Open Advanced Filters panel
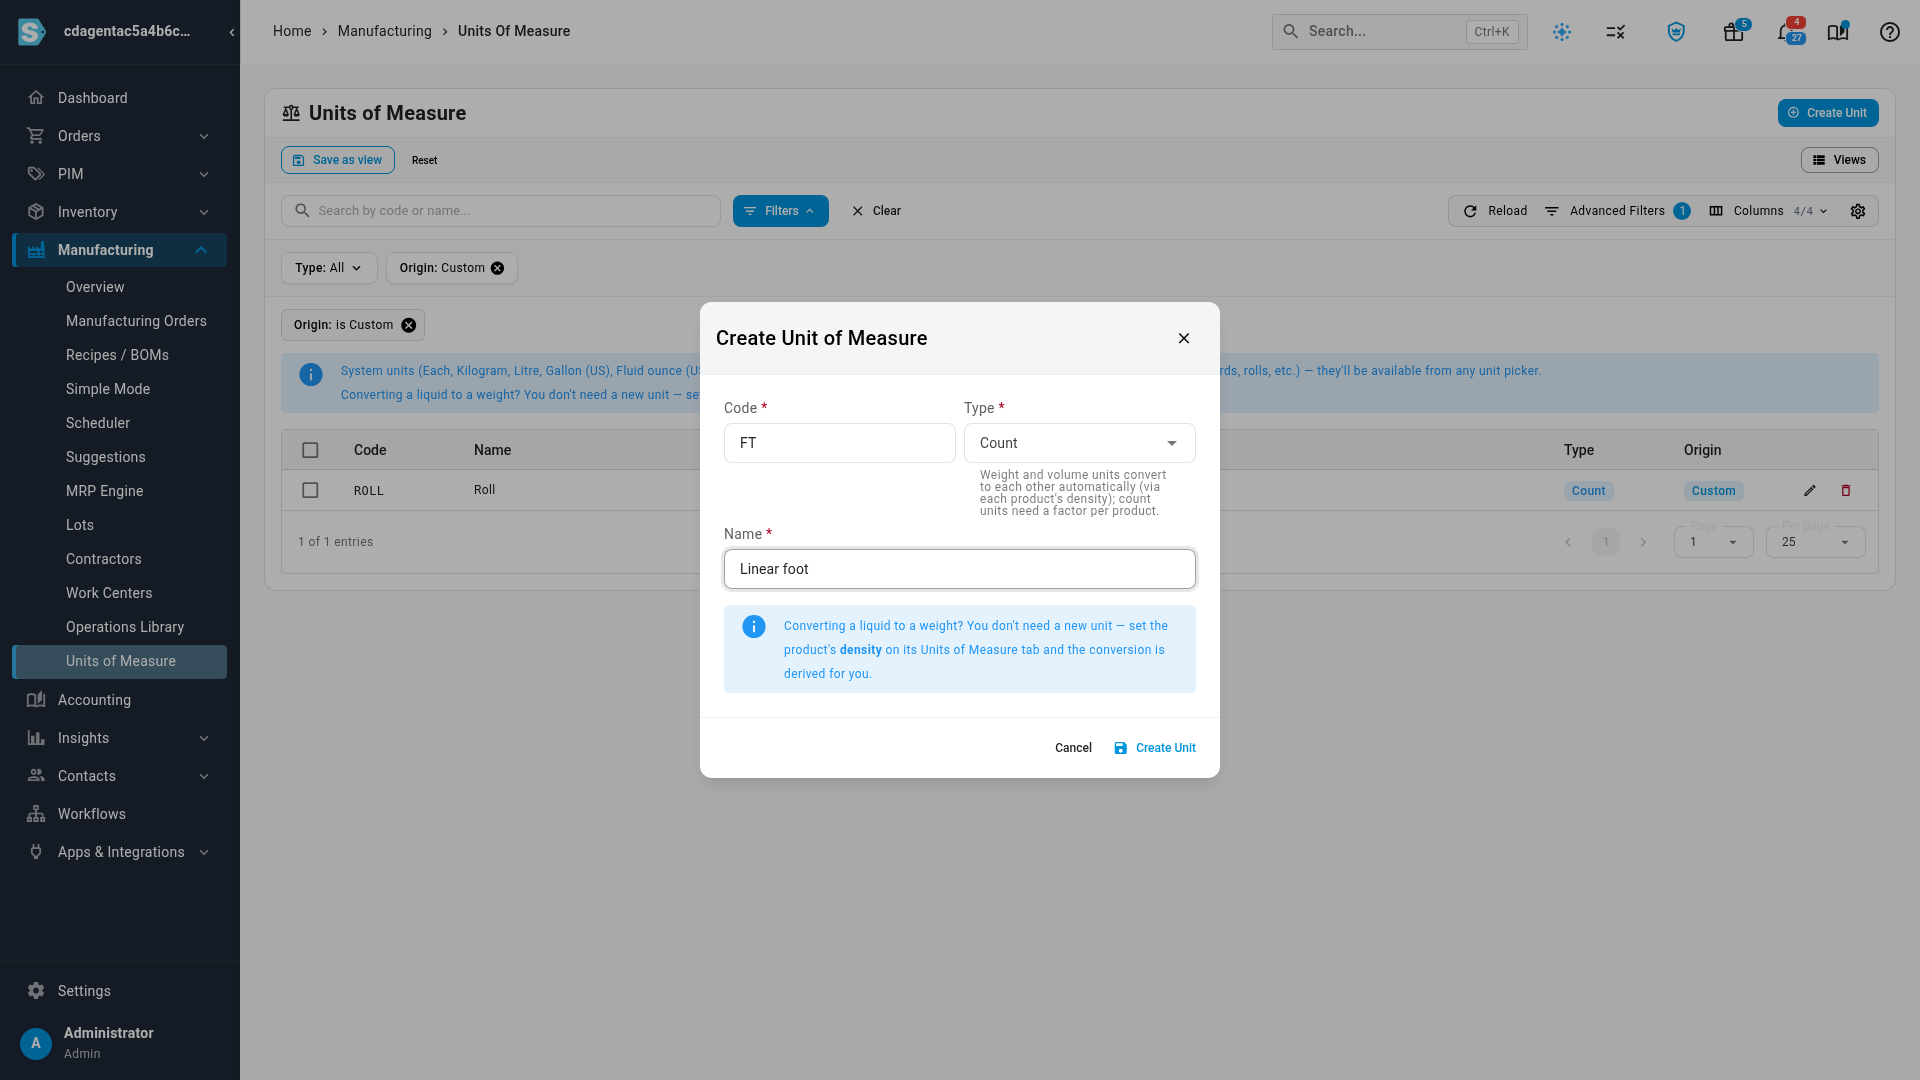Image resolution: width=1920 pixels, height=1080 pixels. [1617, 211]
